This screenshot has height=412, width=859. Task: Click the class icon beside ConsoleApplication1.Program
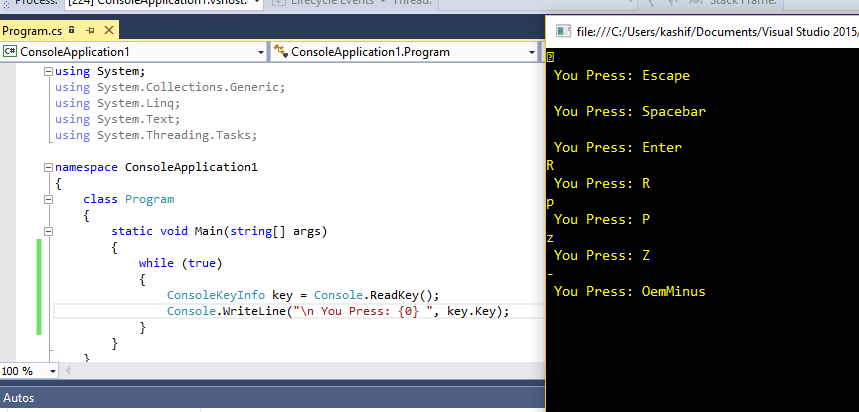coord(280,52)
